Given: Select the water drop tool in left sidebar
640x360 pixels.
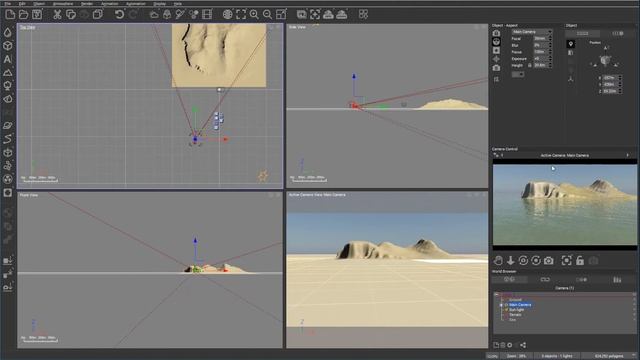Looking at the screenshot, I should (x=8, y=33).
